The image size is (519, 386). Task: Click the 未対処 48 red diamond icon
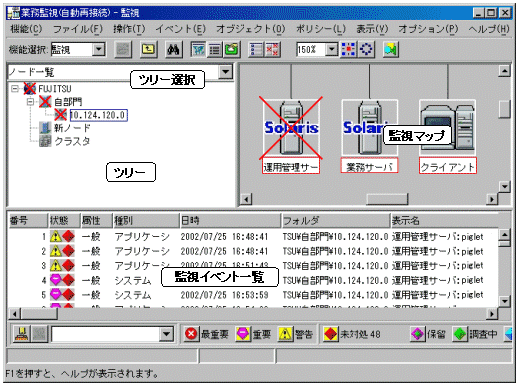331,334
